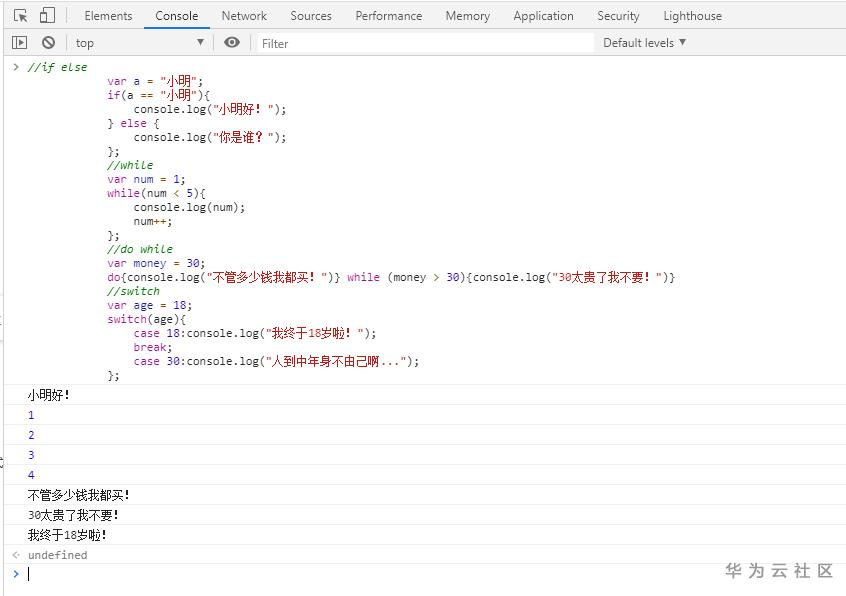Click the 'undefined' return value line

(x=57, y=554)
